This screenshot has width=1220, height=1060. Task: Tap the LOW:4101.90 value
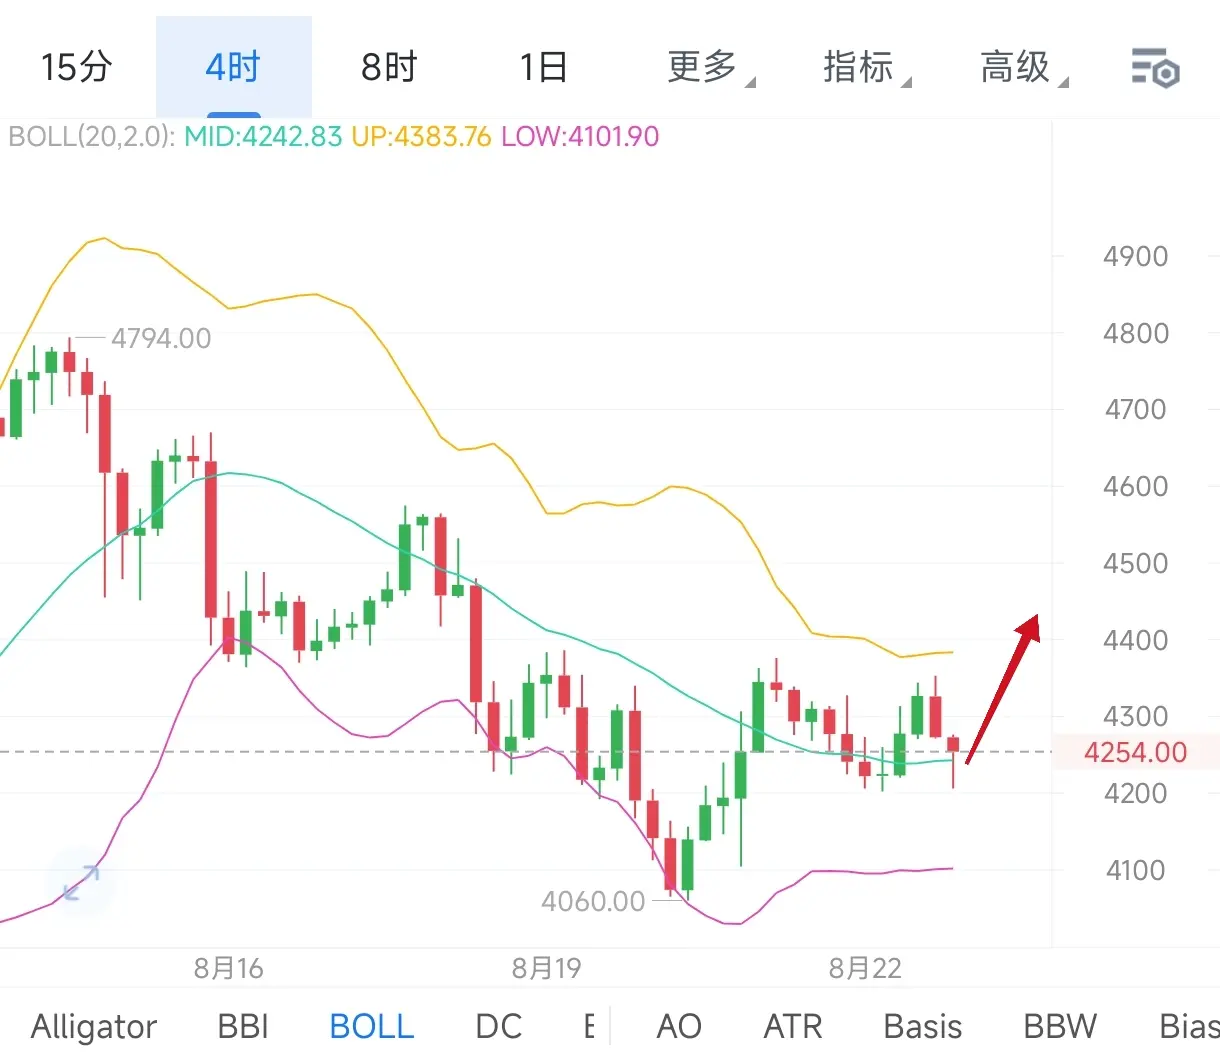(580, 136)
